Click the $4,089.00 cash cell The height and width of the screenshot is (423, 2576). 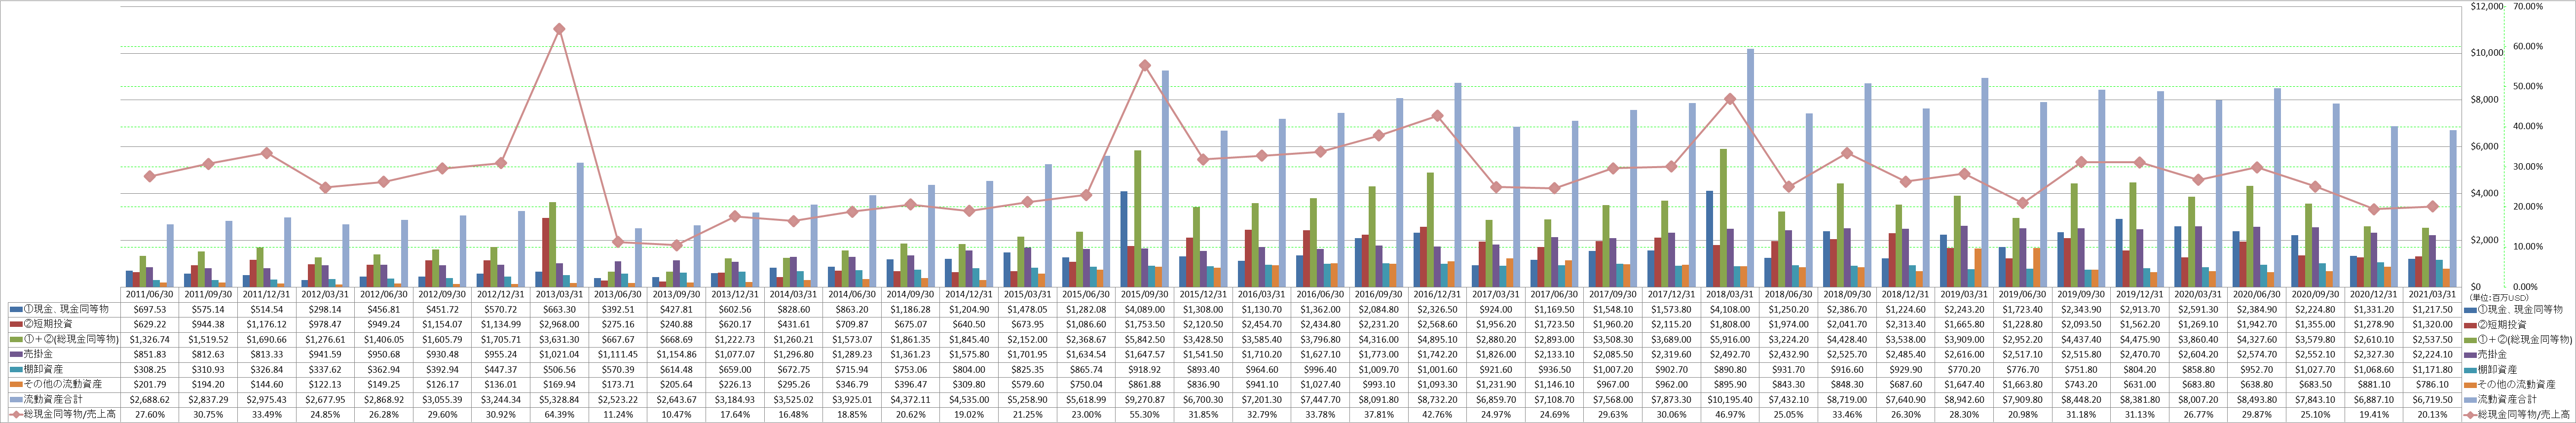[1145, 310]
